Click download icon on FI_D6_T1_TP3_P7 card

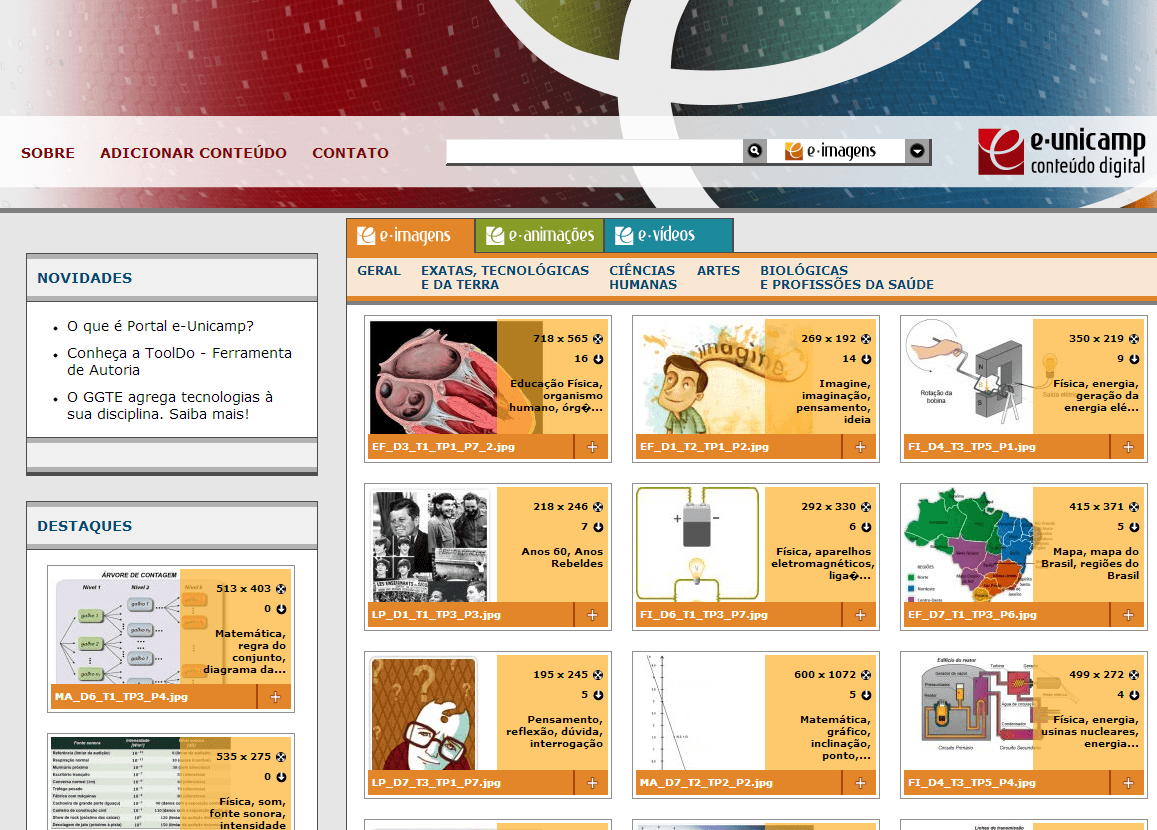click(x=866, y=528)
